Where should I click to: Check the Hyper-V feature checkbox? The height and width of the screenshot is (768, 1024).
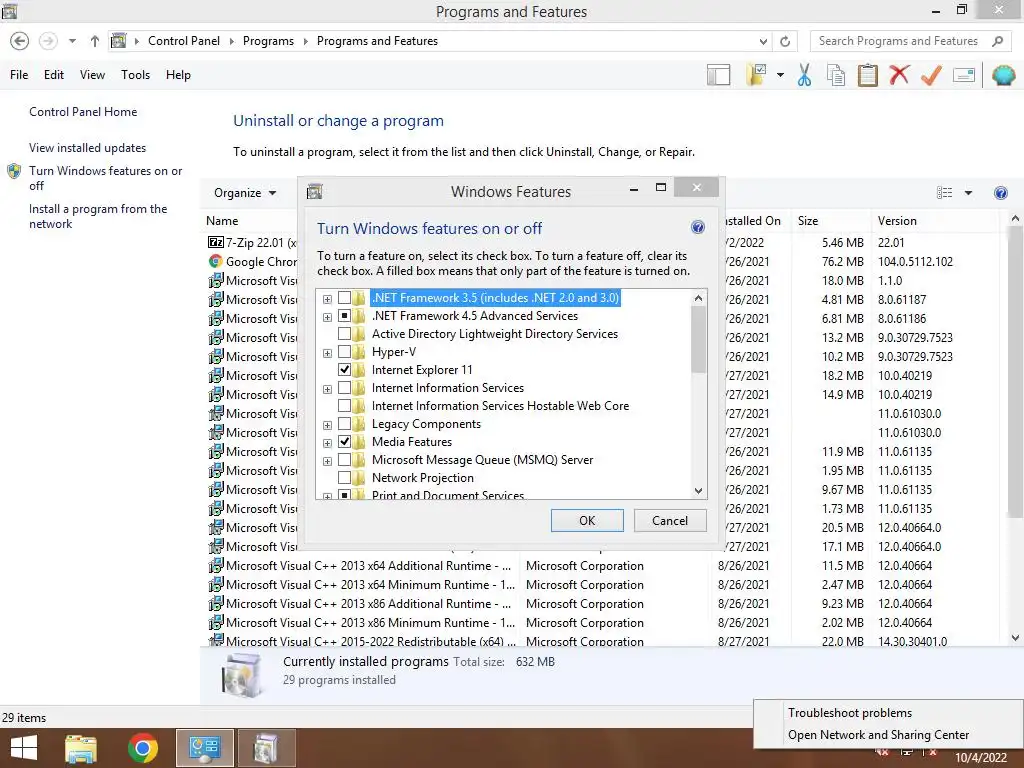[x=344, y=352]
